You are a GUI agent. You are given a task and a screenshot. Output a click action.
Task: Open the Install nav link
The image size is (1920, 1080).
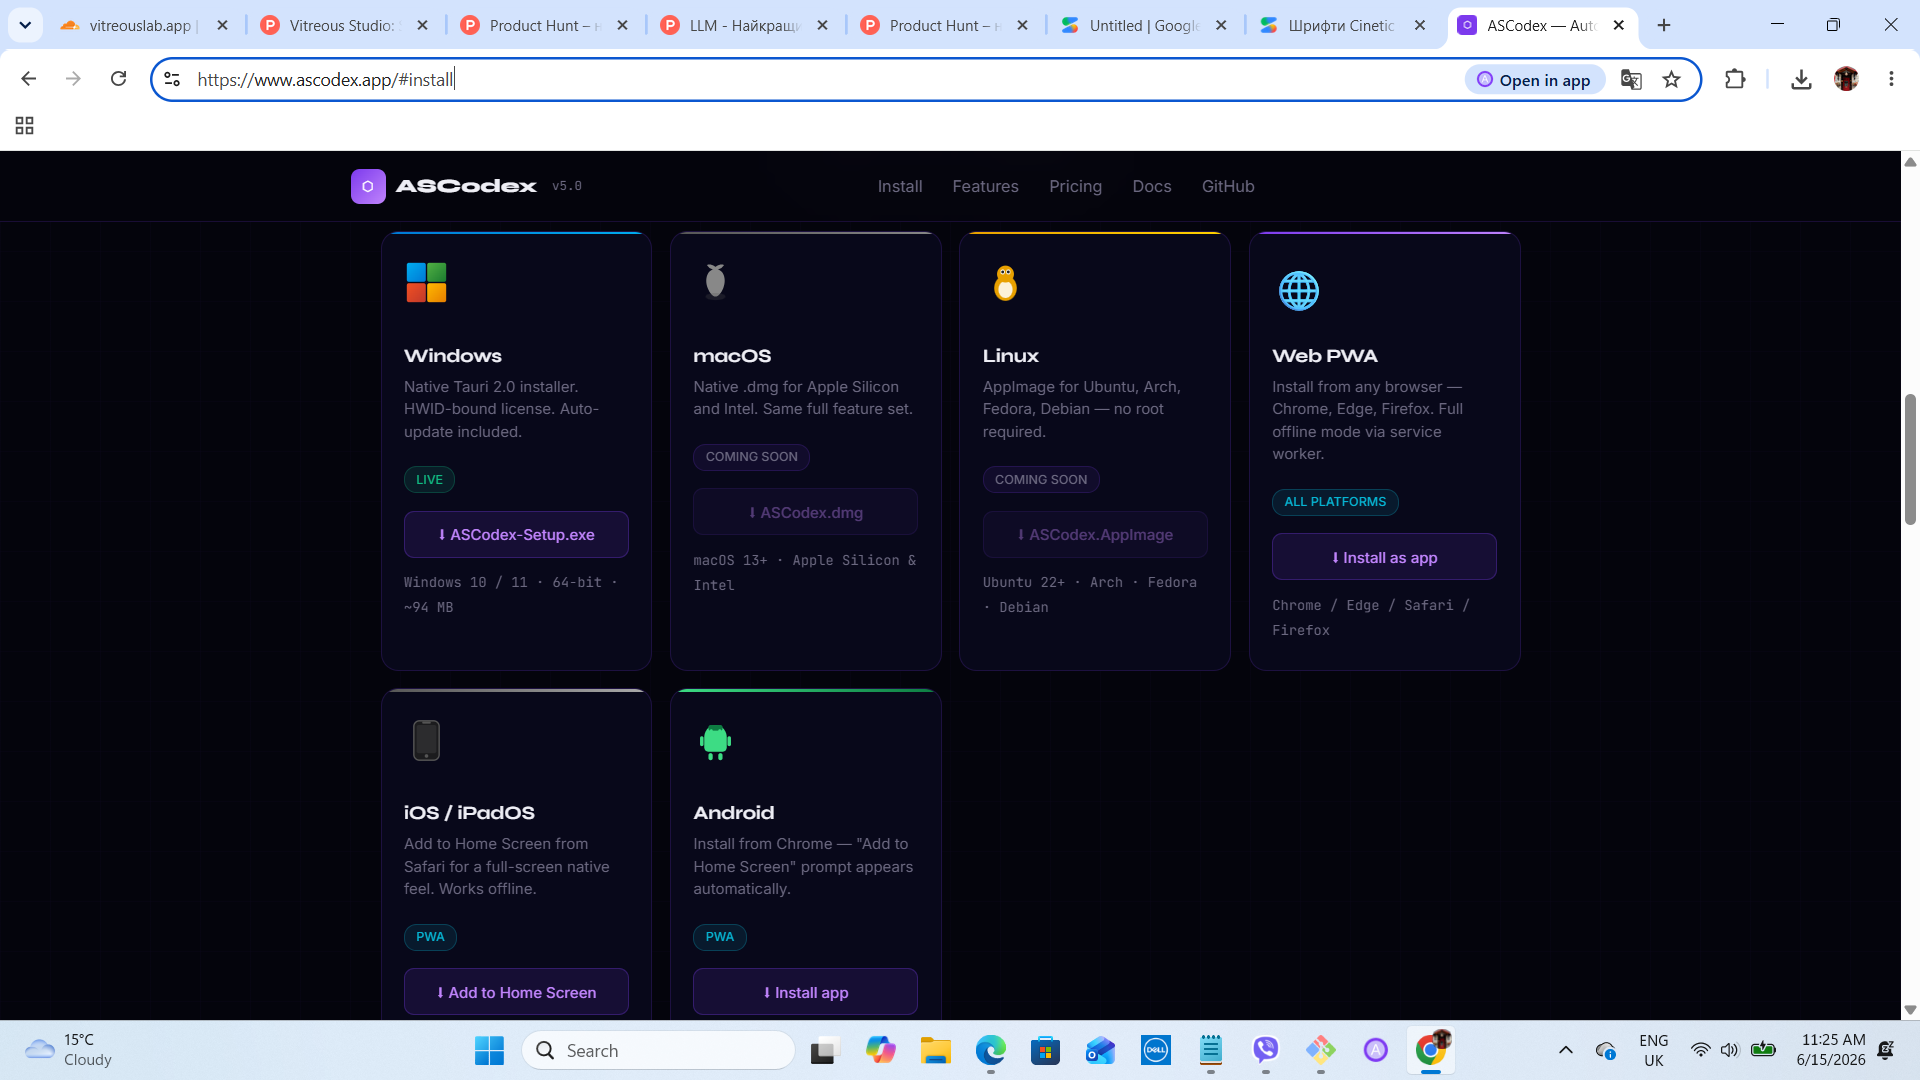point(900,186)
